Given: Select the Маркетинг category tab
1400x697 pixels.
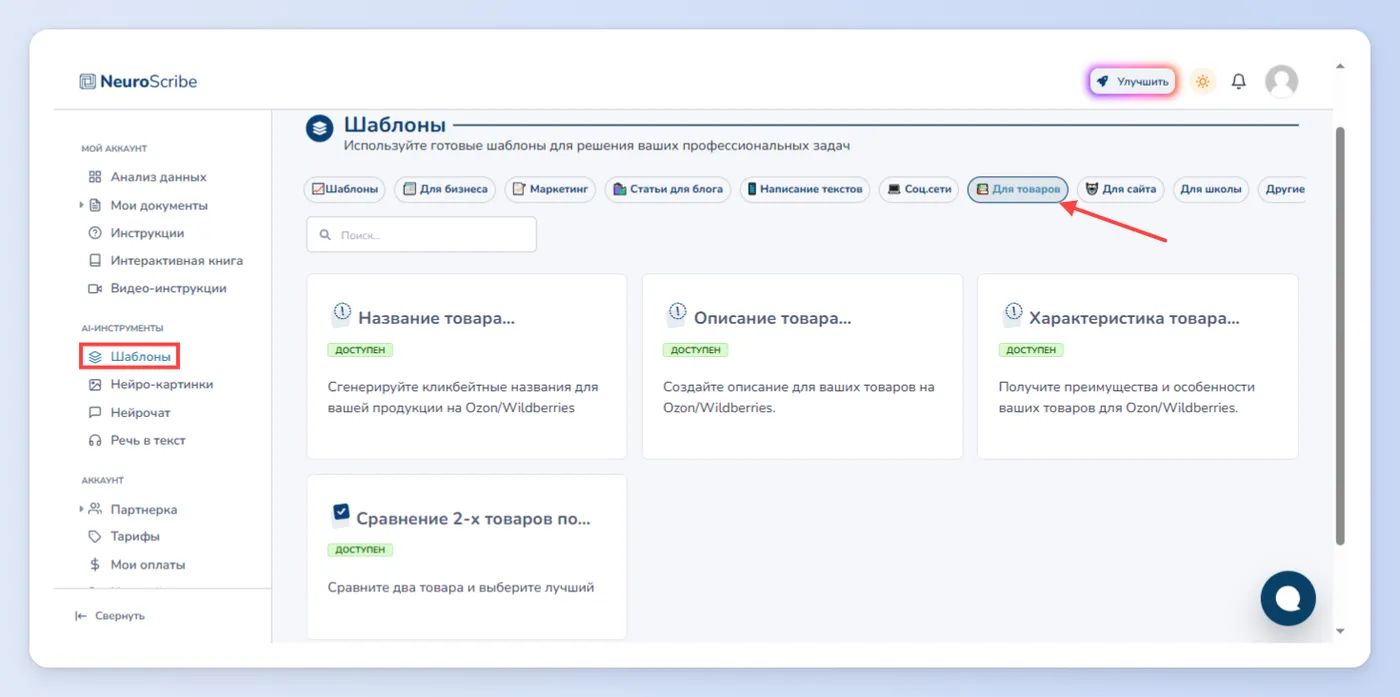Looking at the screenshot, I should click(x=550, y=189).
